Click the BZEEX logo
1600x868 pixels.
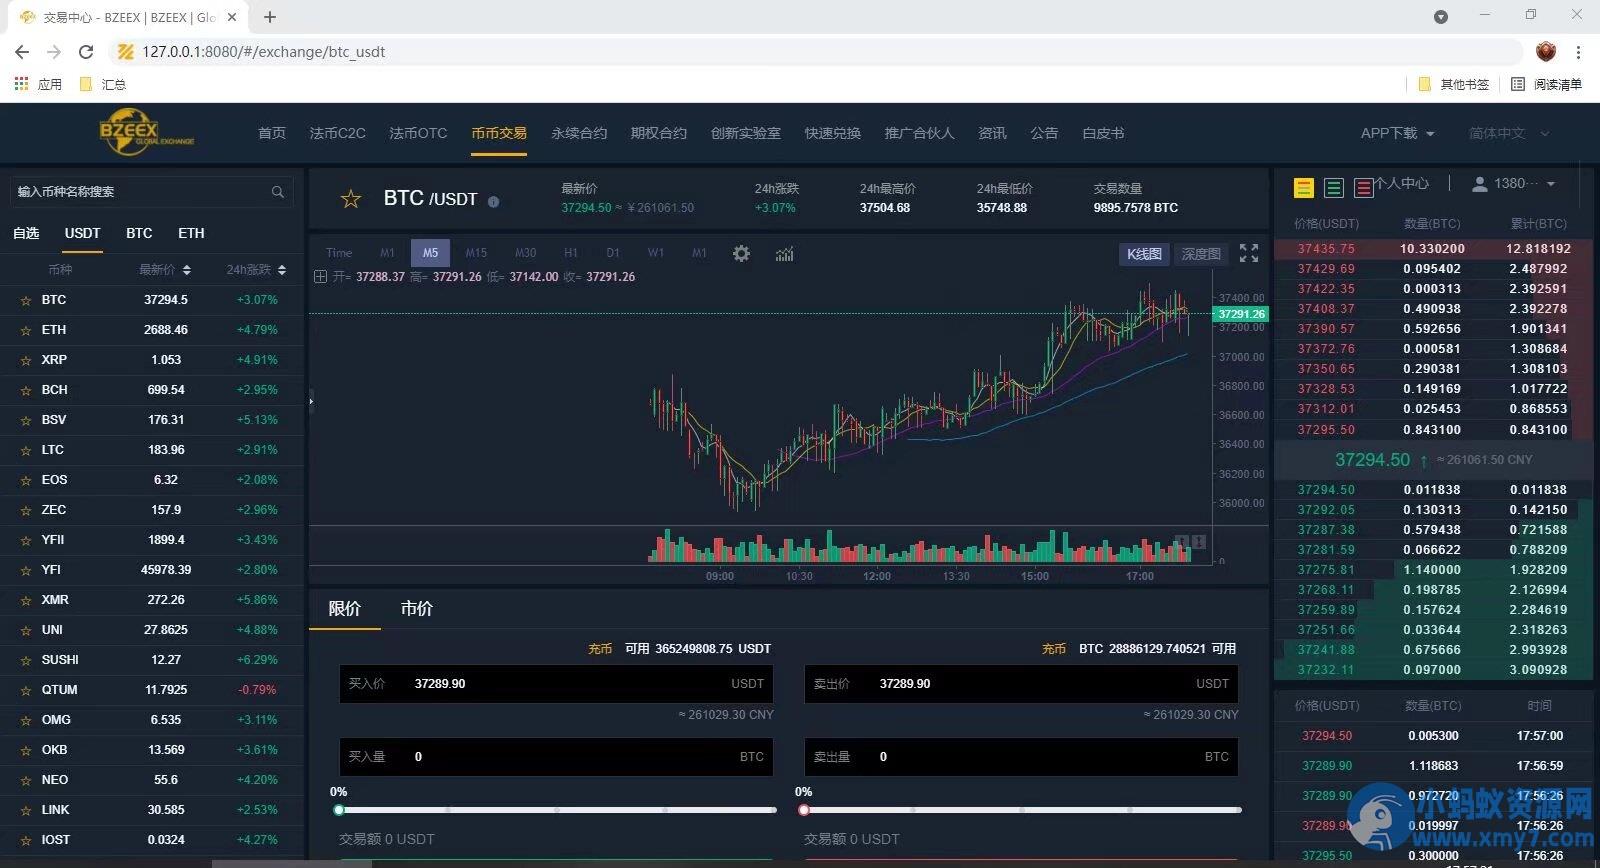(x=145, y=133)
